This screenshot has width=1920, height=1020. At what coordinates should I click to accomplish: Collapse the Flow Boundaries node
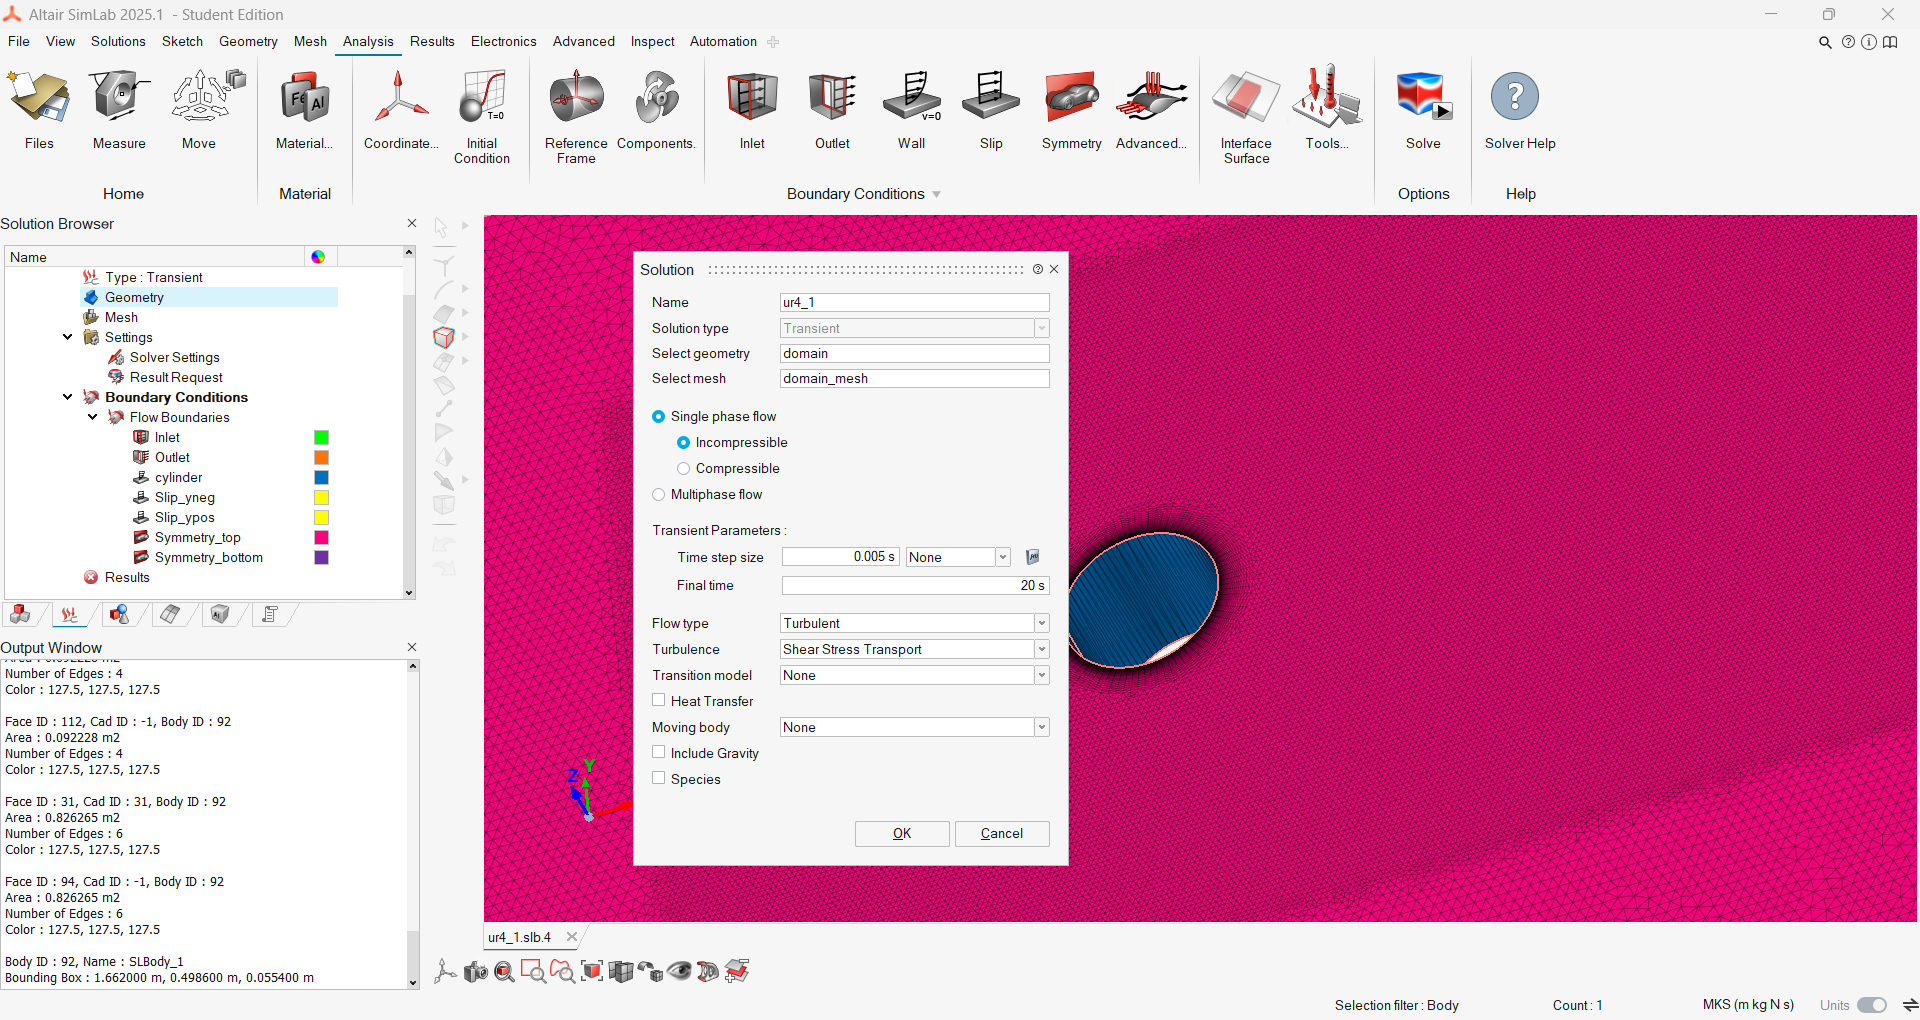tap(92, 417)
